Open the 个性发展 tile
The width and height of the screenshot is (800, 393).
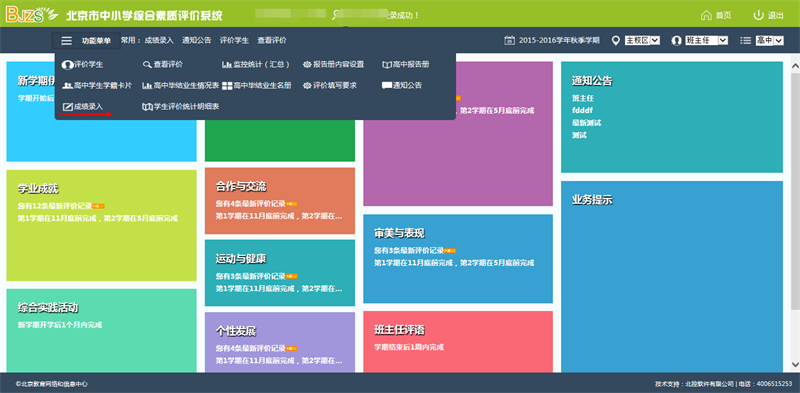tap(280, 342)
